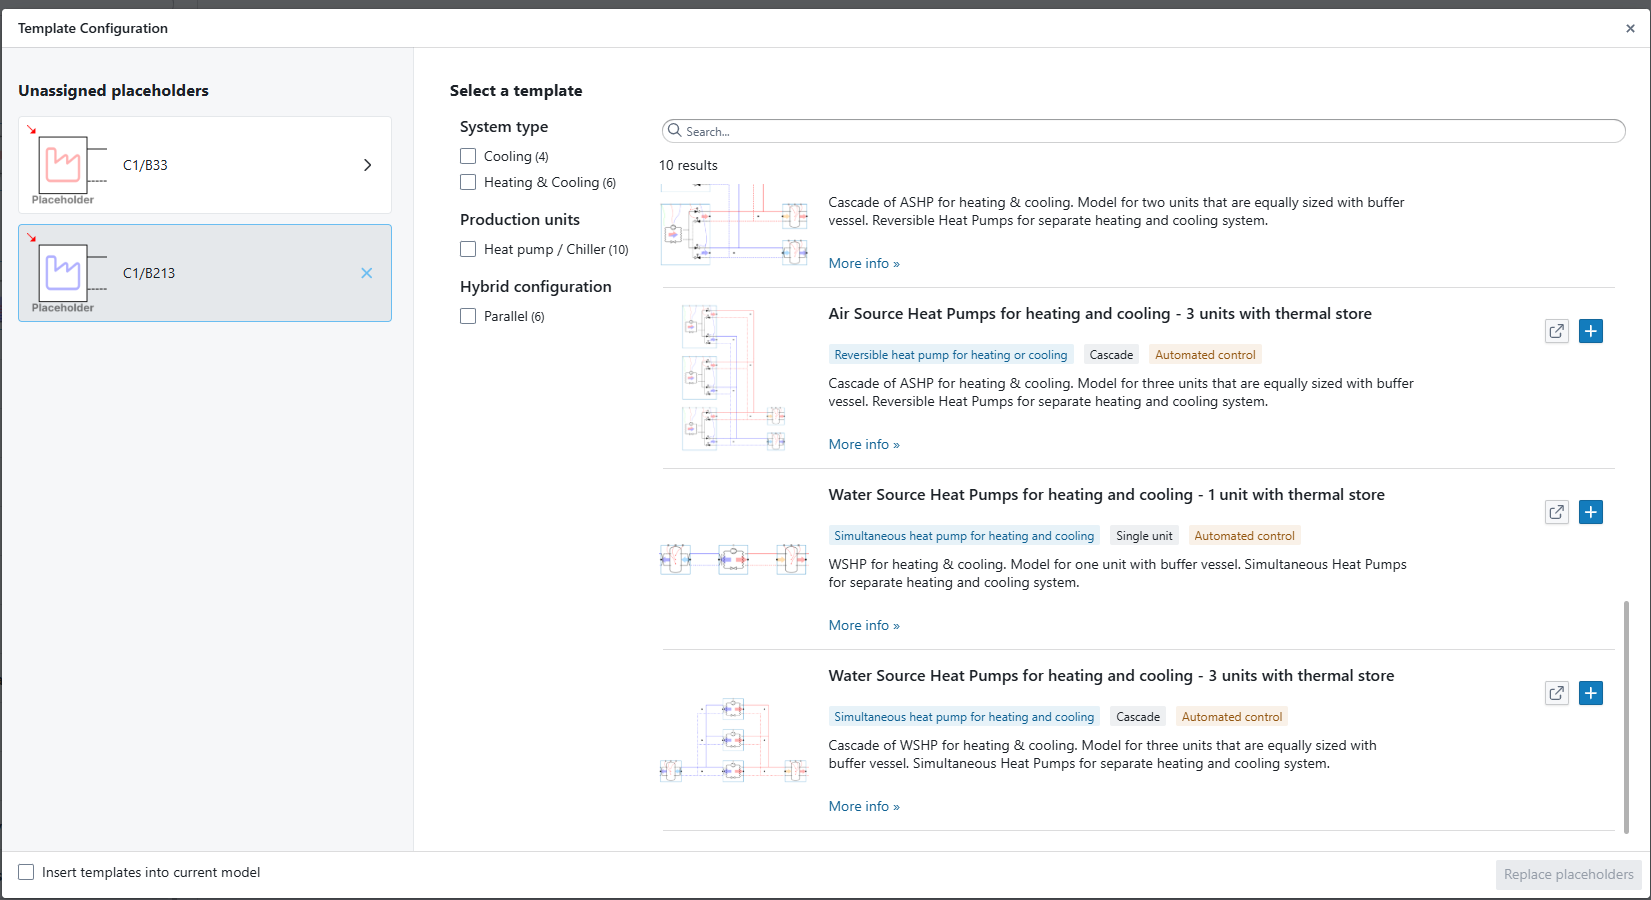The image size is (1651, 900).
Task: Click the Reversible heat pump tag
Action: point(950,355)
